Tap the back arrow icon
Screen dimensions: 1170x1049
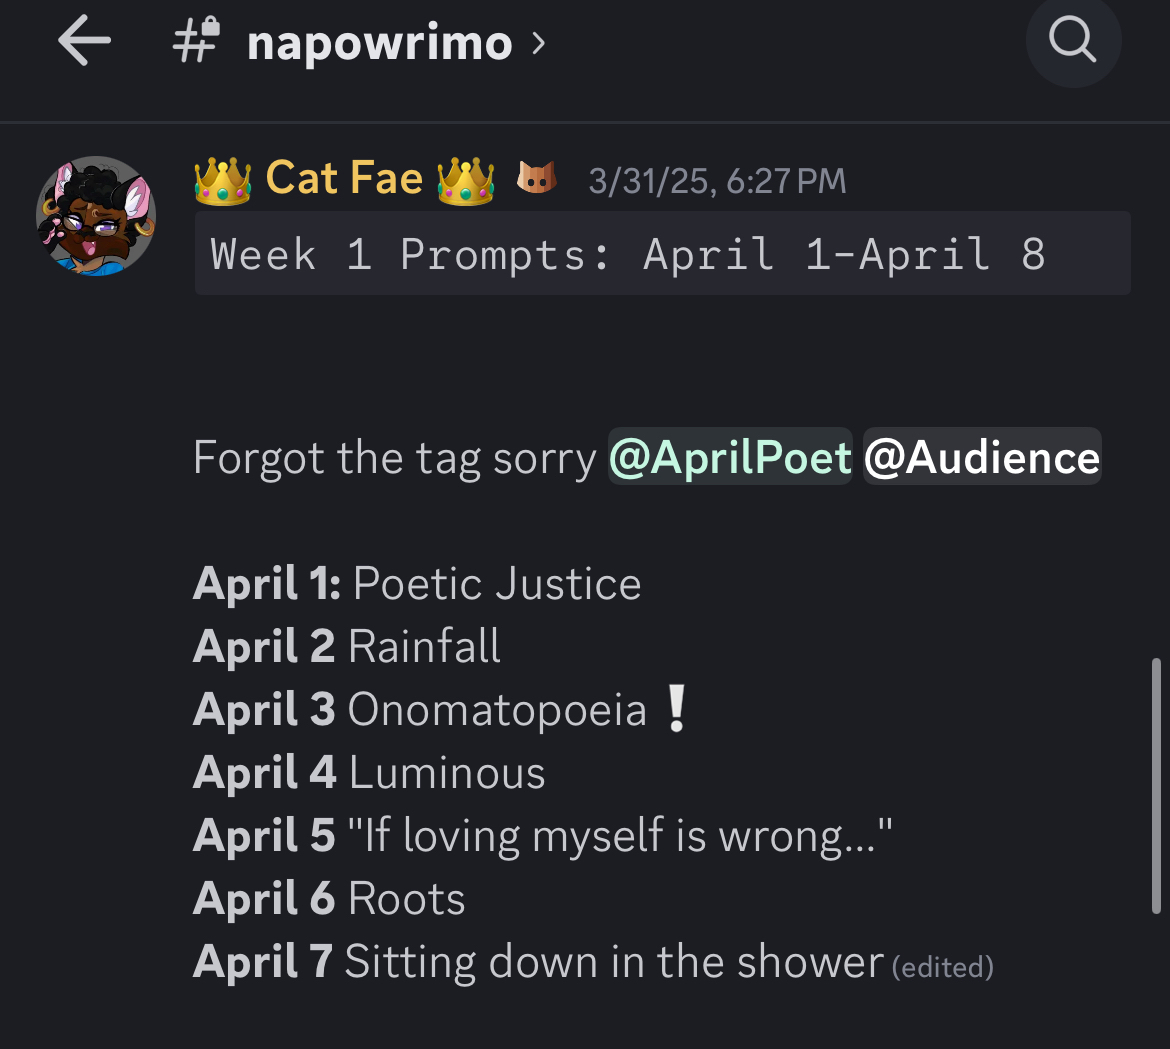84,43
